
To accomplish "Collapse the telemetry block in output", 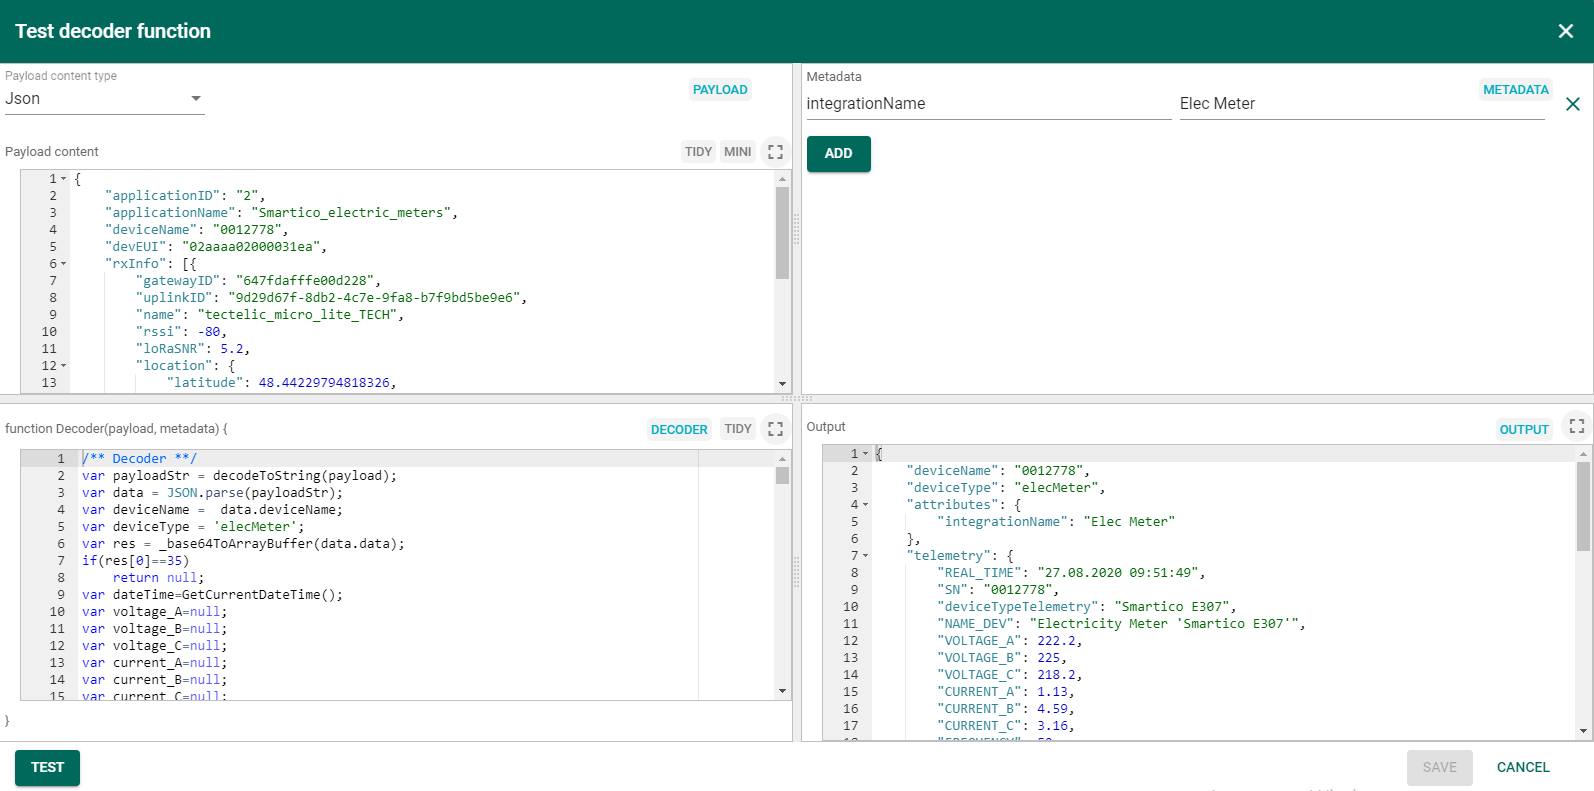I will [865, 556].
